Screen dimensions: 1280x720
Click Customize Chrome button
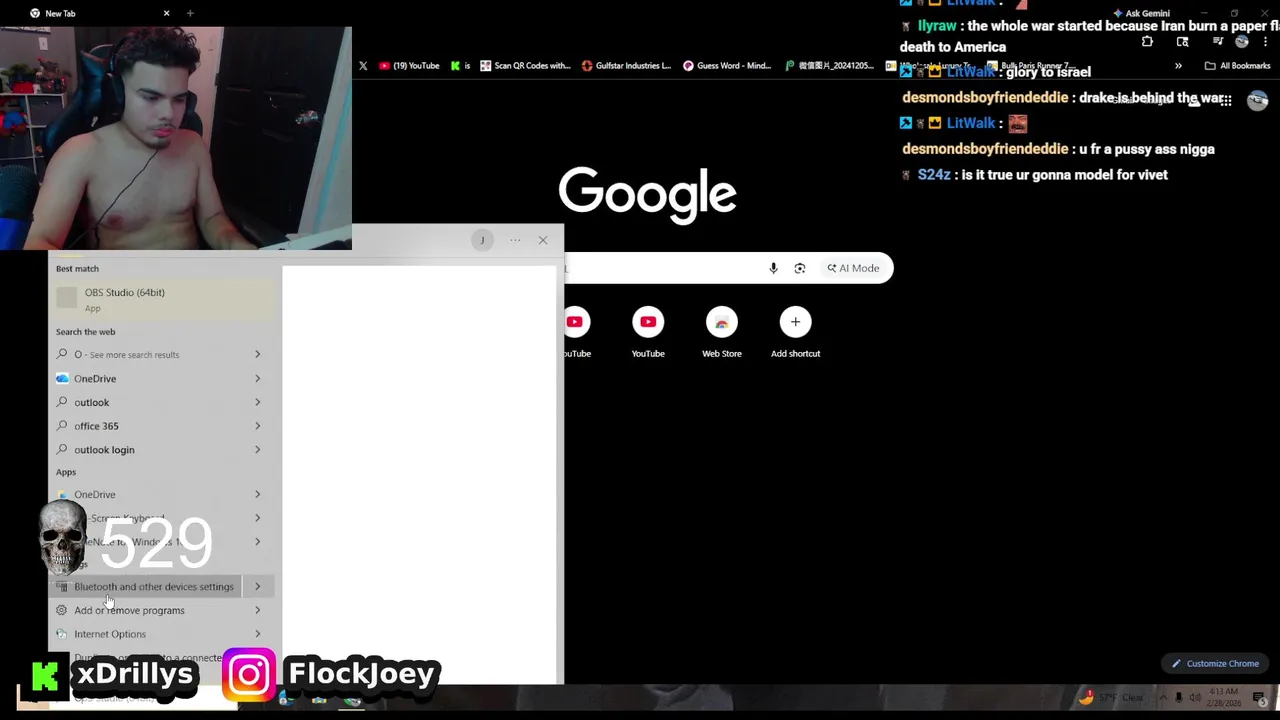click(1215, 663)
